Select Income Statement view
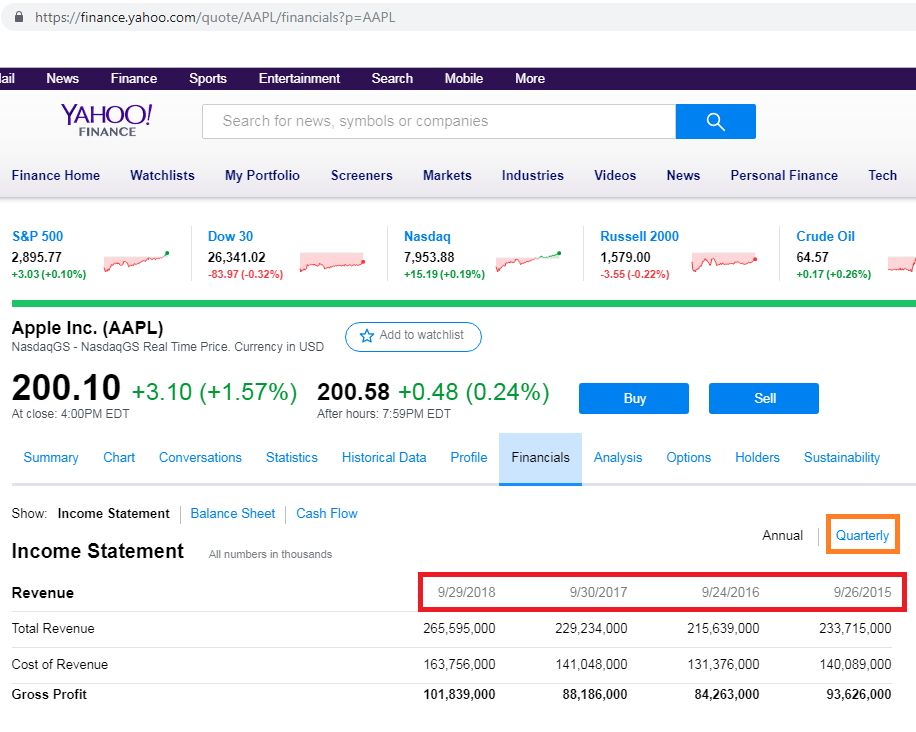The width and height of the screenshot is (916, 732). 113,514
